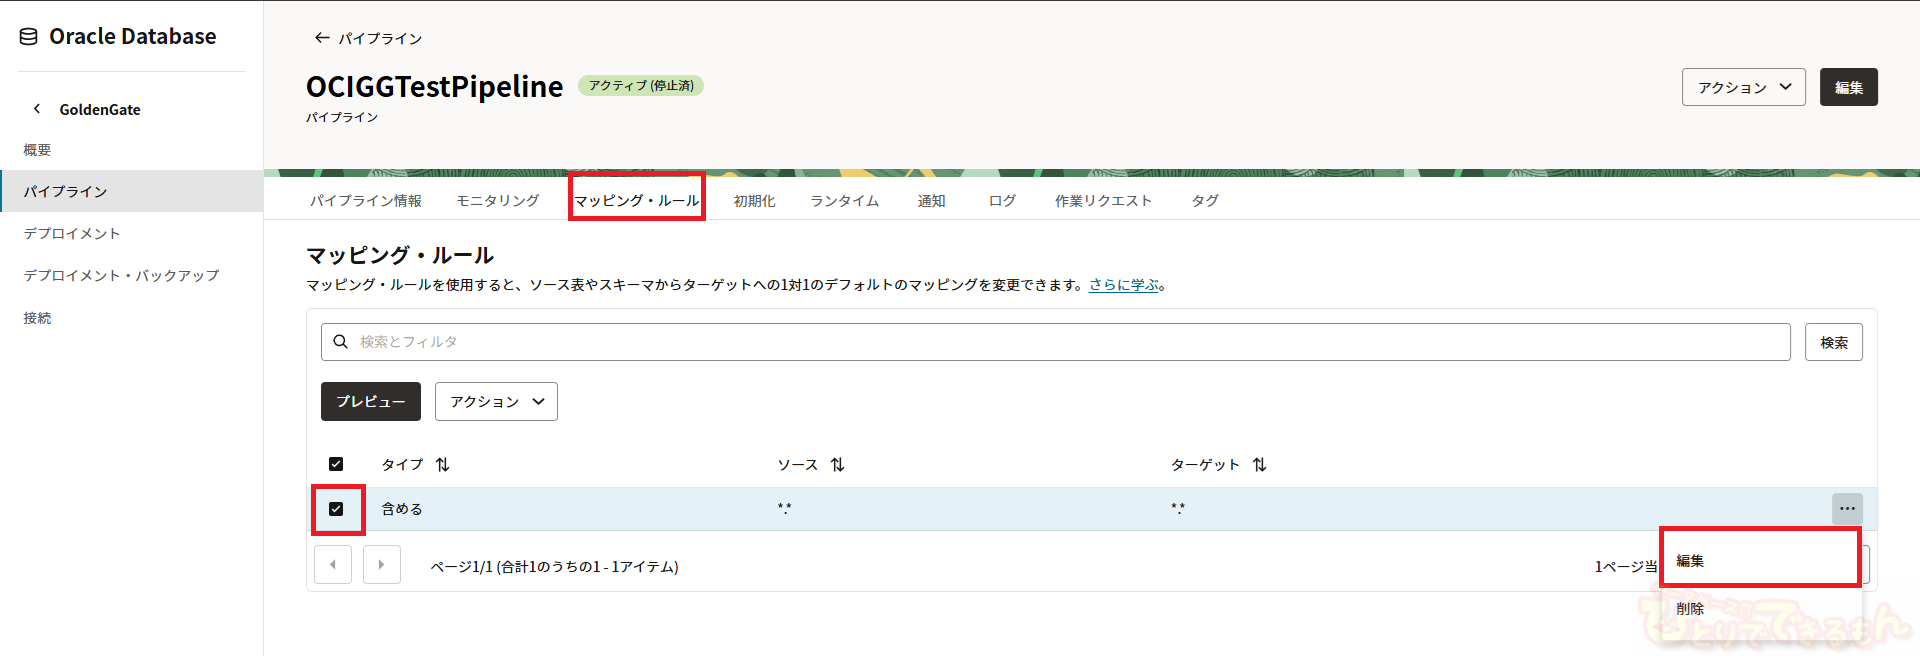Image resolution: width=1920 pixels, height=656 pixels.
Task: Sort table by ソース column
Action: [838, 465]
